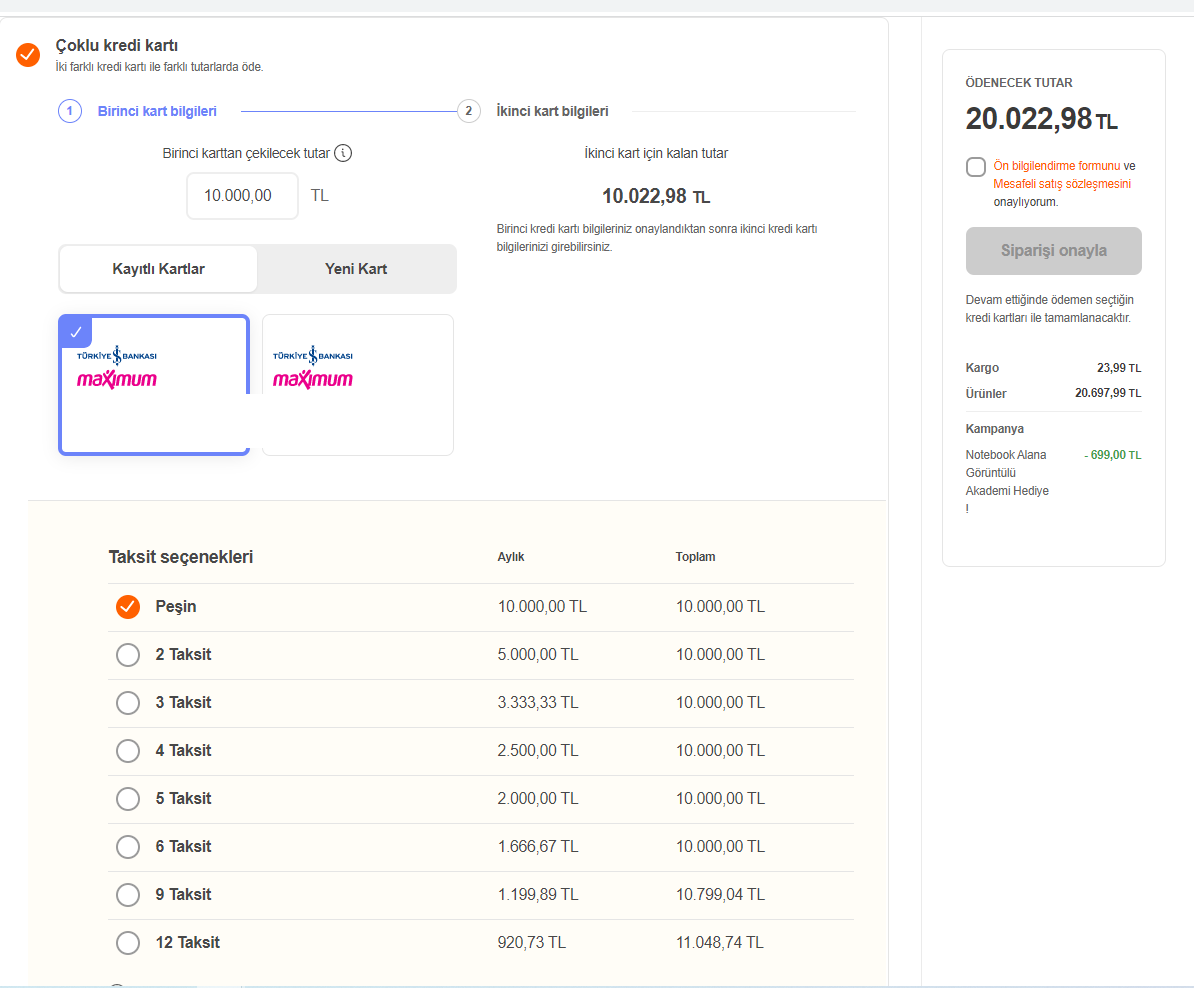Screen dimensions: 1194x988
Task: Switch to the Yeni Kart tab
Action: pos(356,269)
